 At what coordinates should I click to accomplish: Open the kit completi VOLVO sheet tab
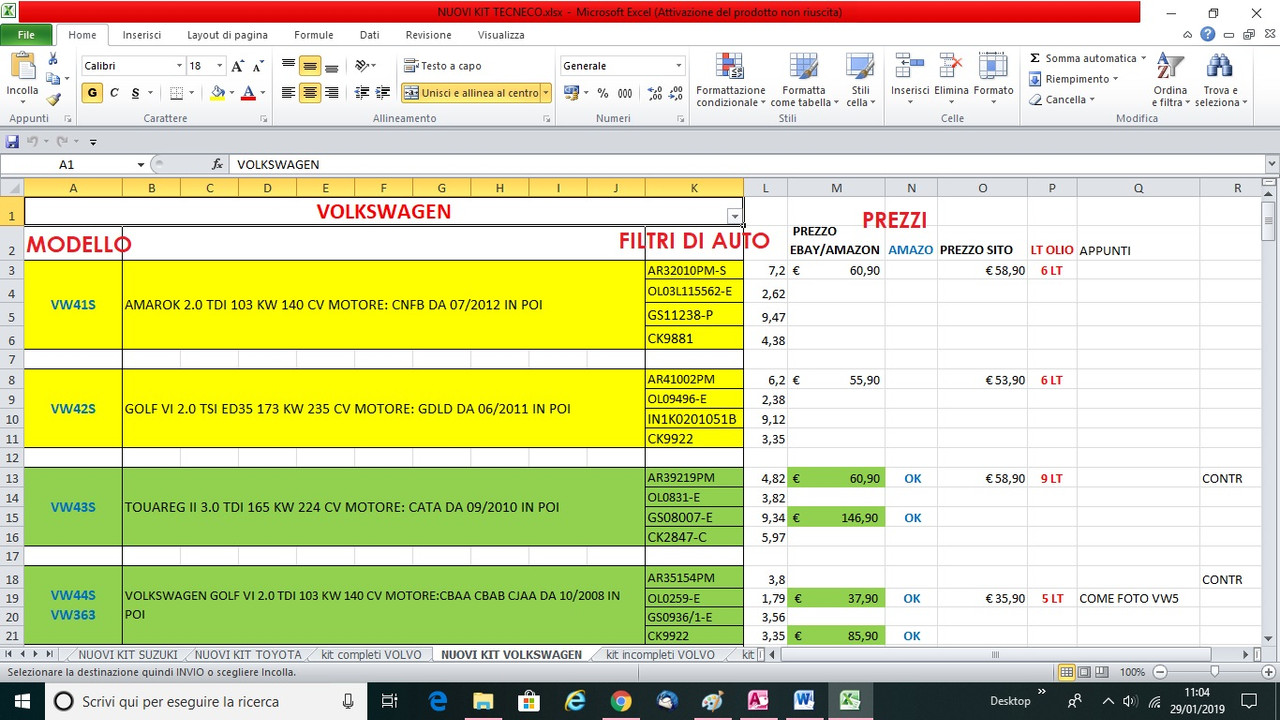coord(370,655)
